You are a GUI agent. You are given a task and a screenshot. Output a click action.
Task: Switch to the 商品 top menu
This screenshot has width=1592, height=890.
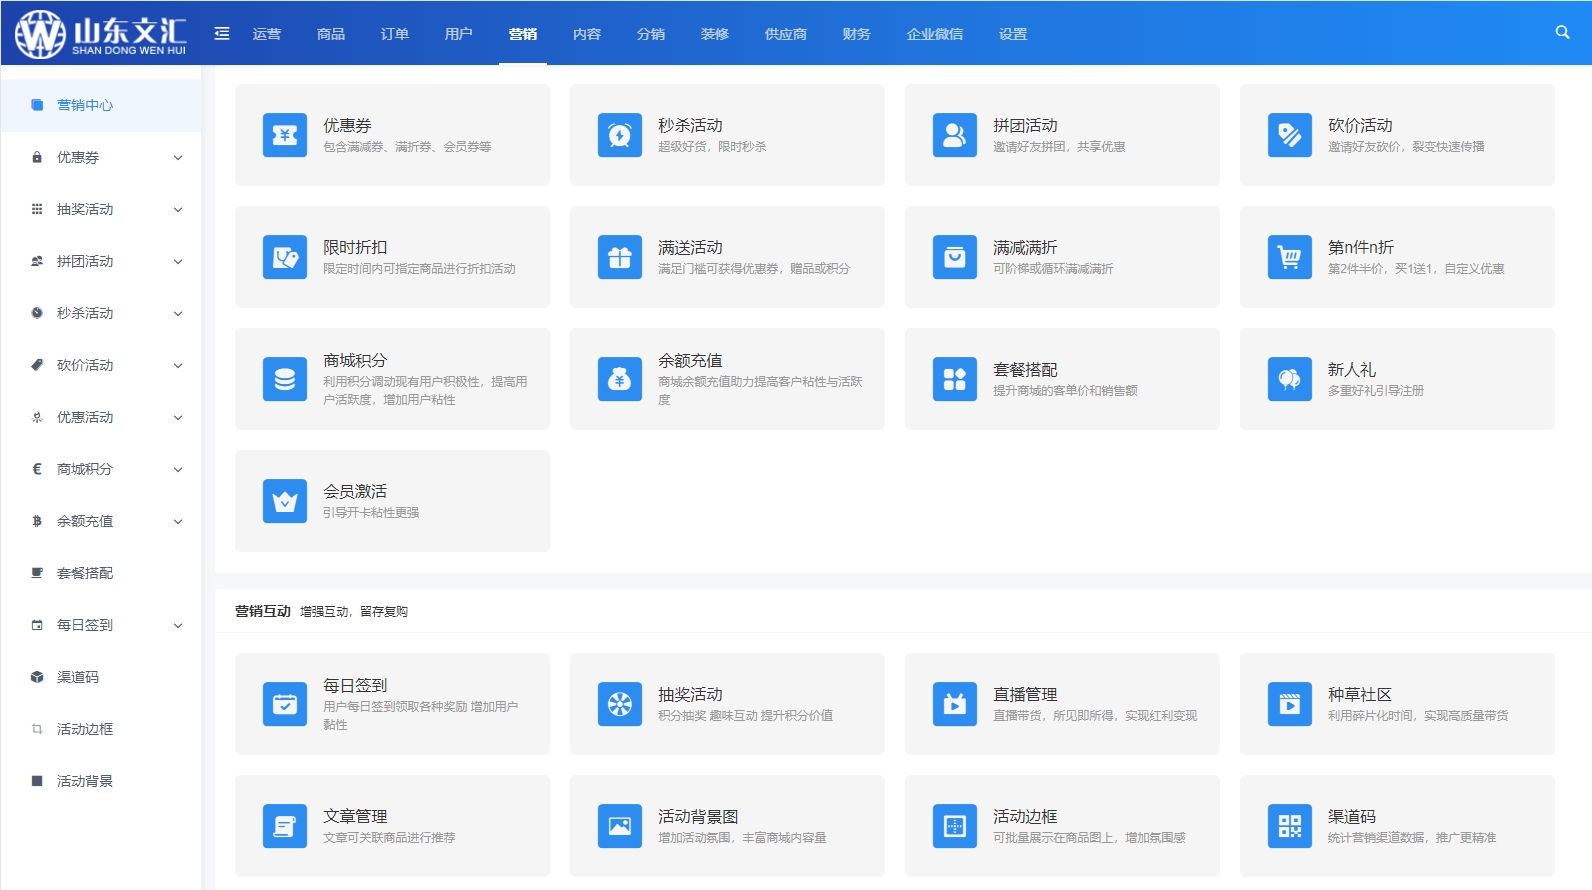(331, 34)
